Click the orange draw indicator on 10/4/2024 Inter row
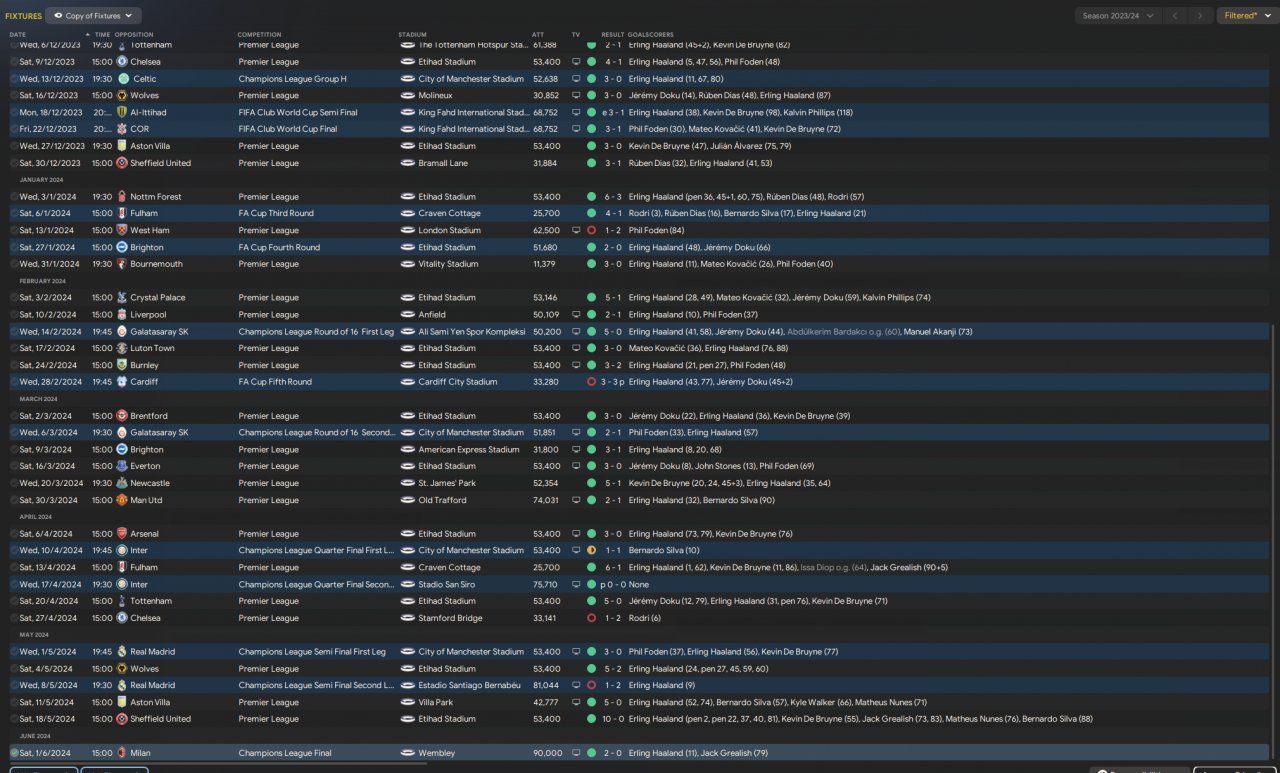 click(x=591, y=551)
